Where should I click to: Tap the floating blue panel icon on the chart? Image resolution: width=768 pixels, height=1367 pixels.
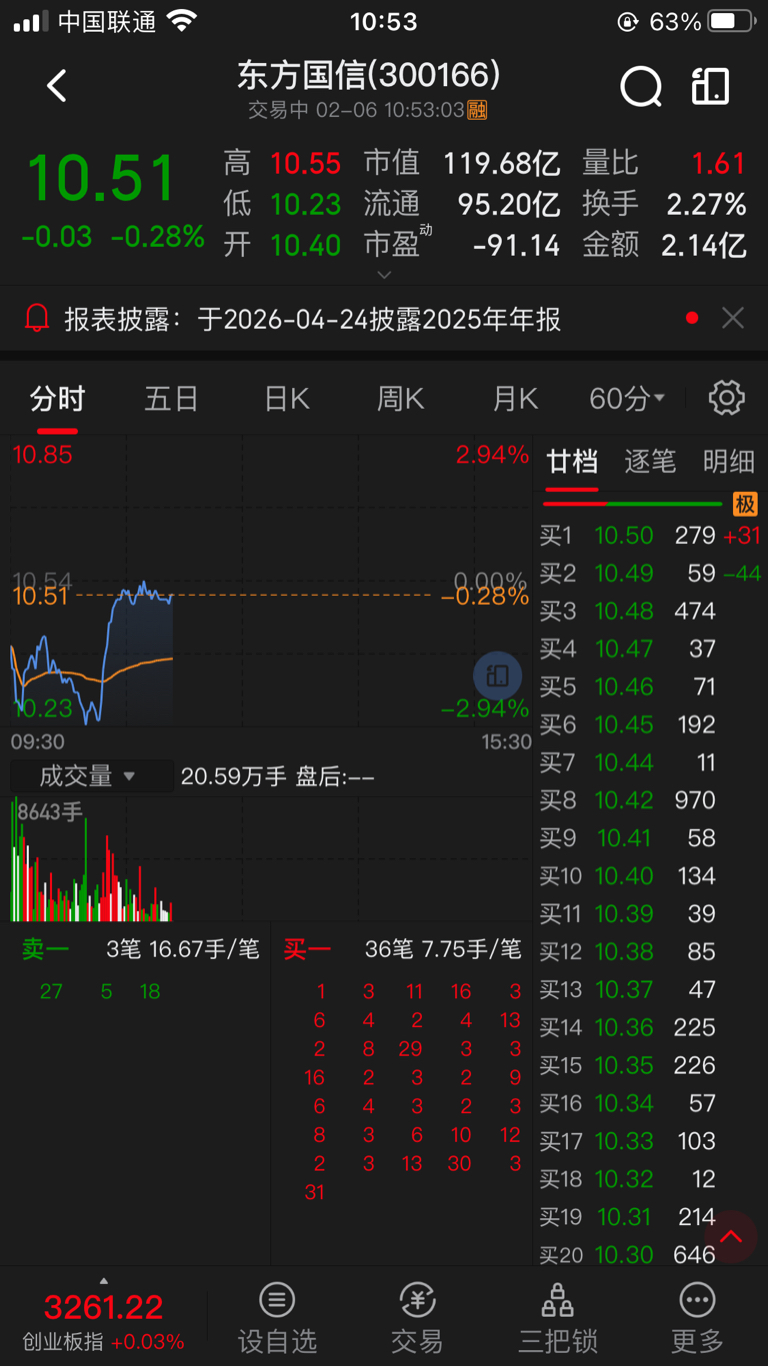pos(497,676)
